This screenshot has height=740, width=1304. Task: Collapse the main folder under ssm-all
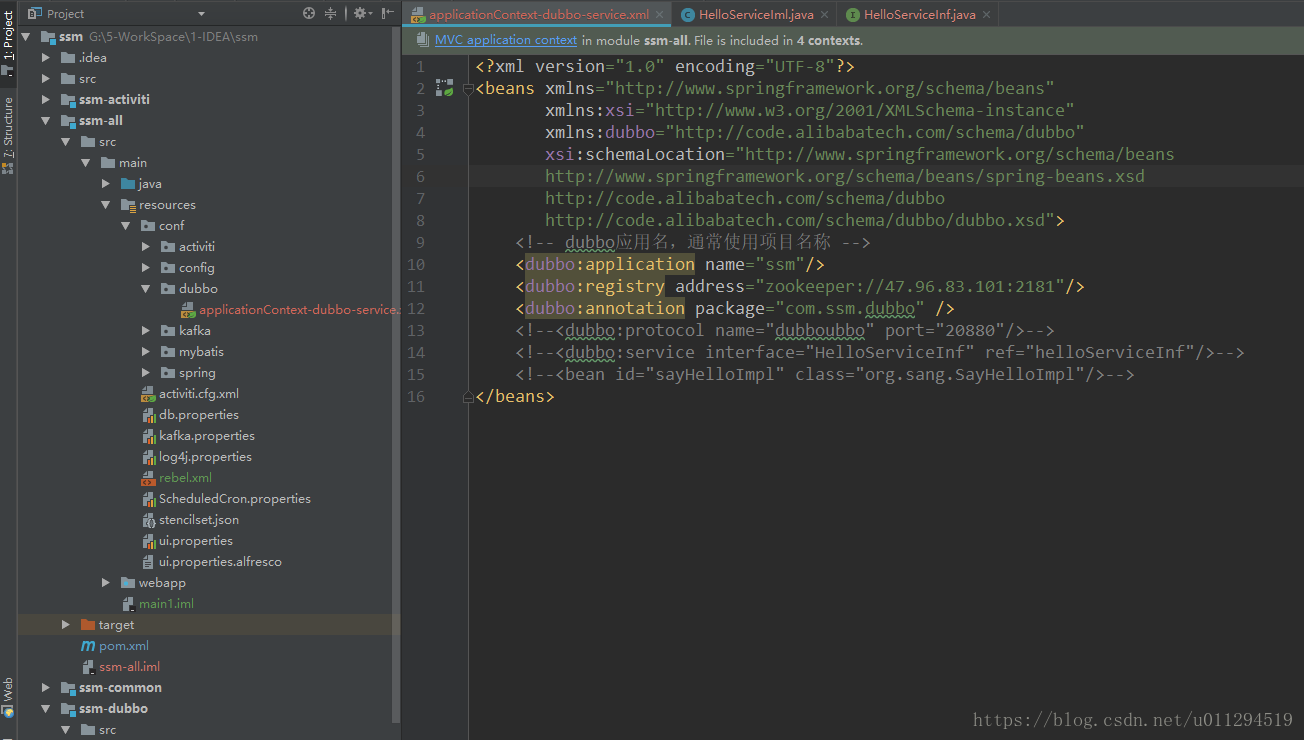pos(86,163)
